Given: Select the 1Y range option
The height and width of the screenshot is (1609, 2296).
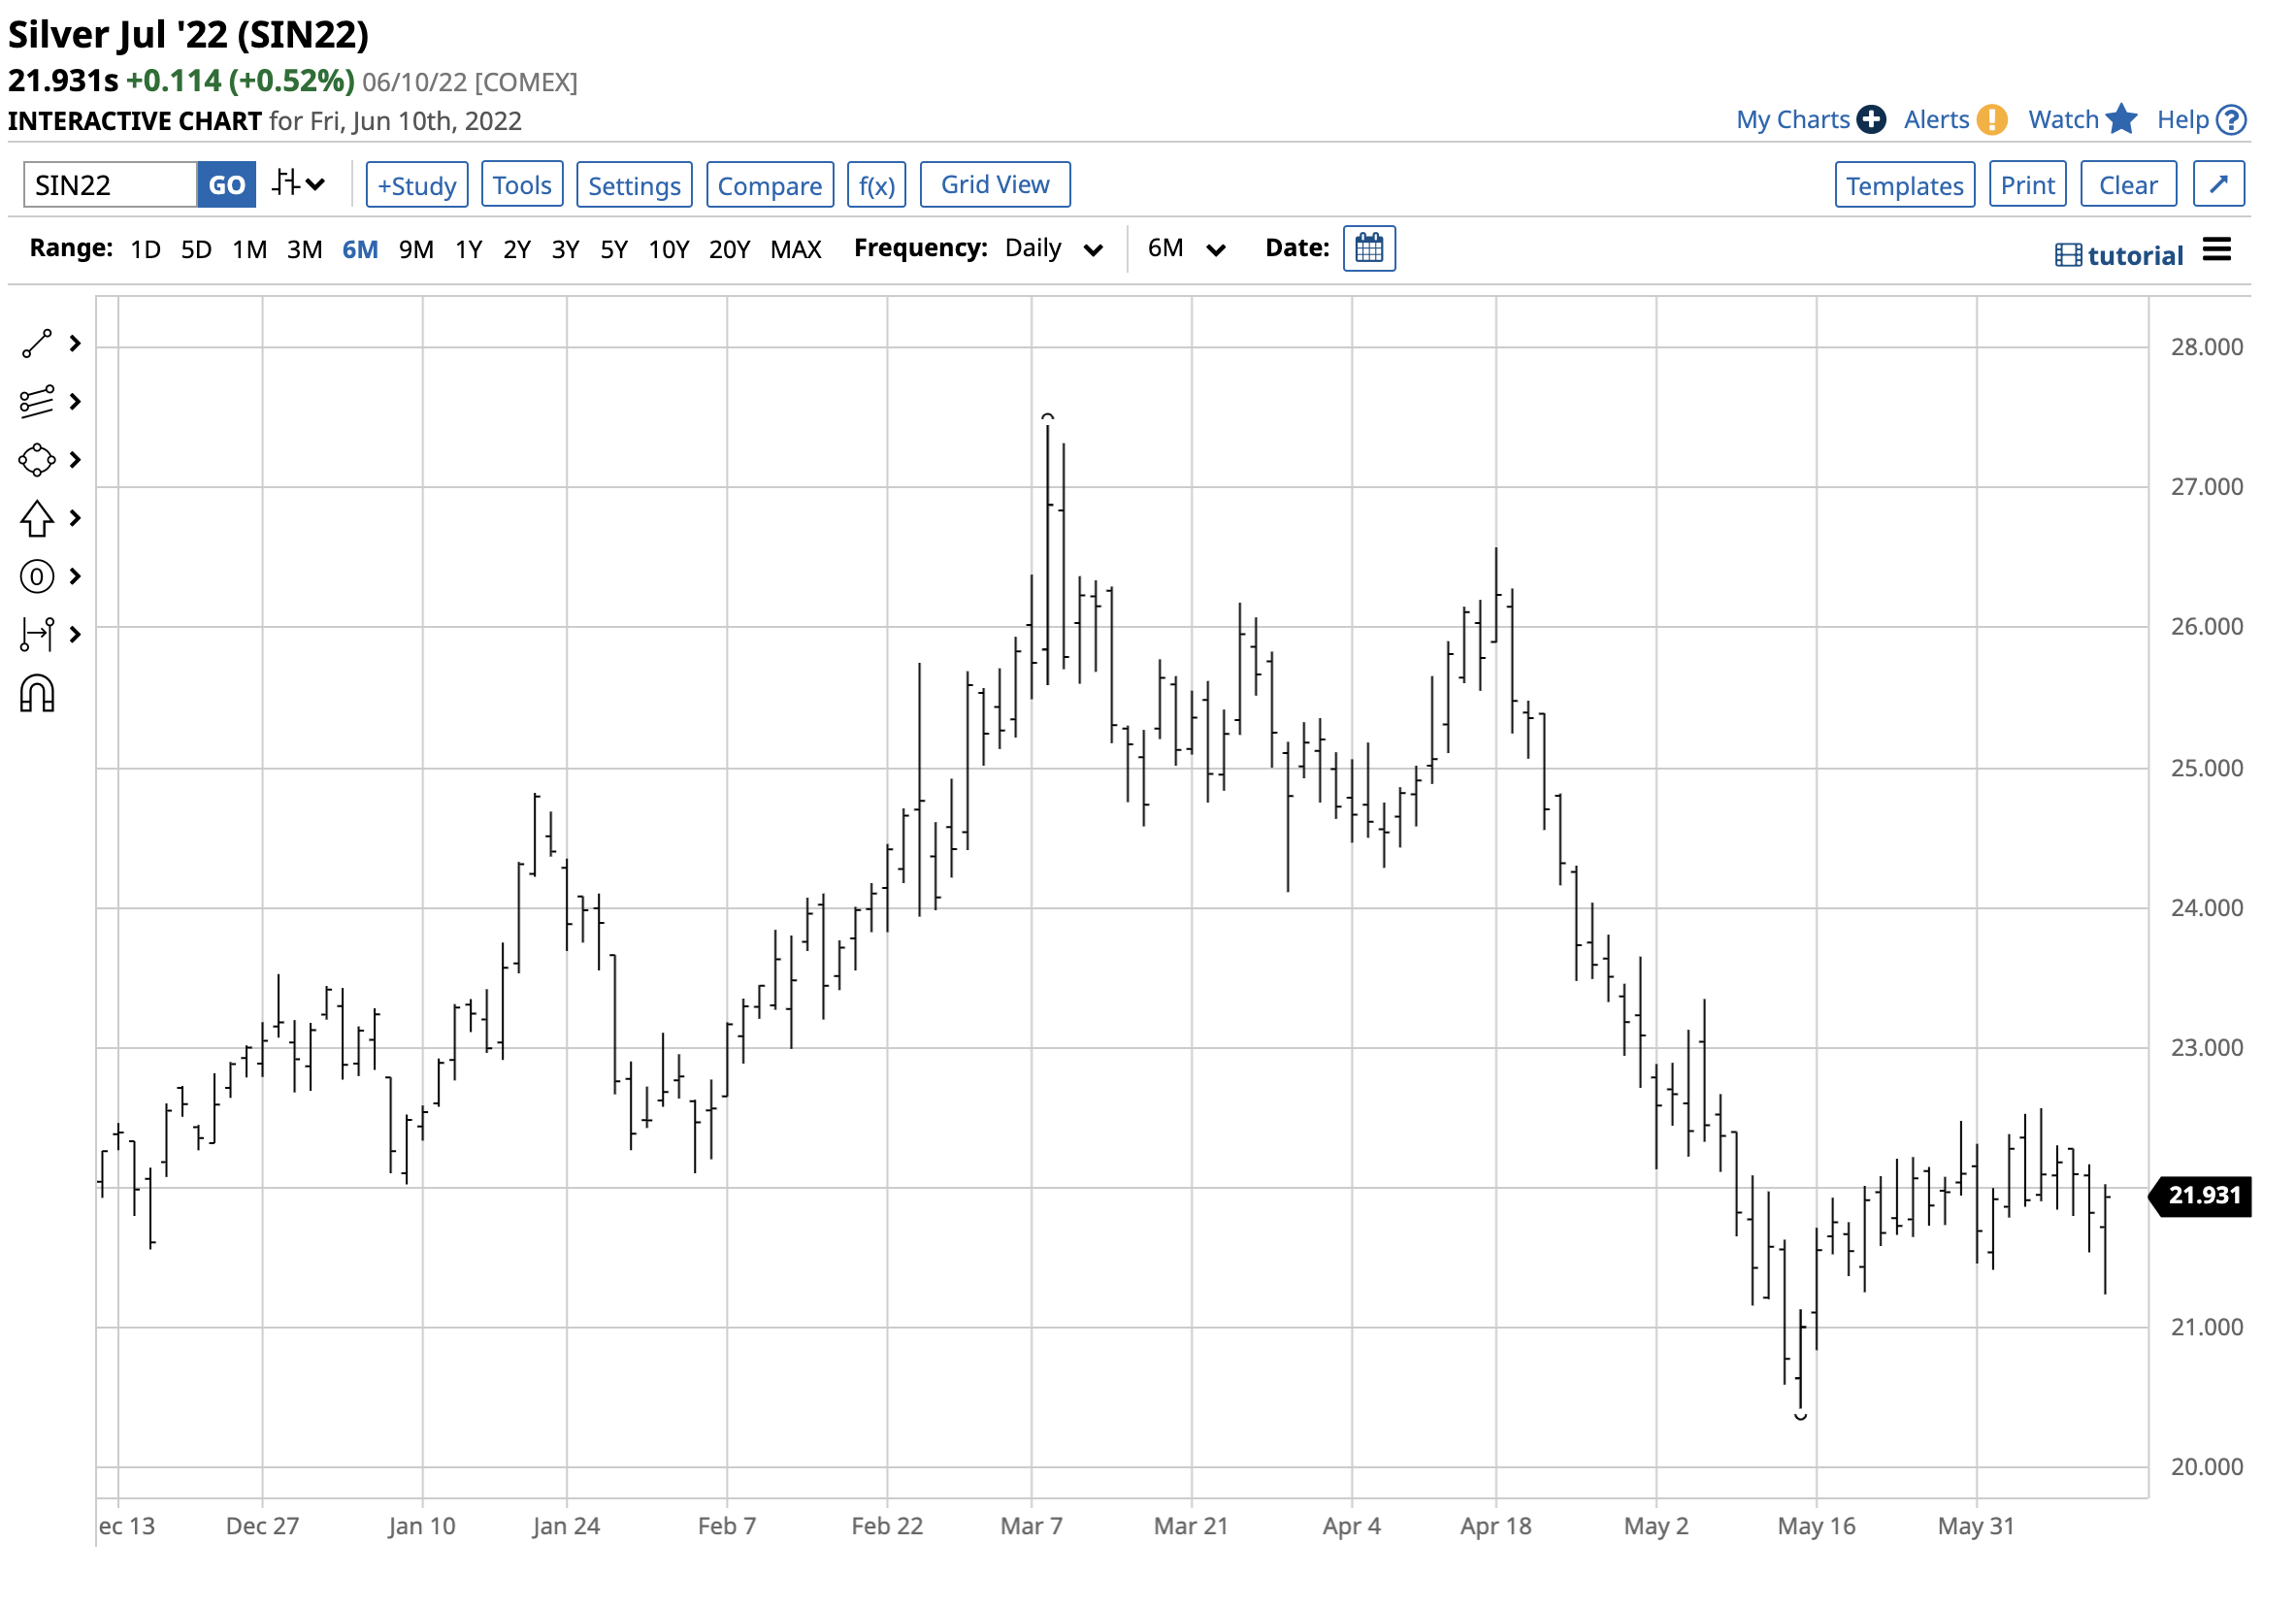Looking at the screenshot, I should tap(468, 250).
